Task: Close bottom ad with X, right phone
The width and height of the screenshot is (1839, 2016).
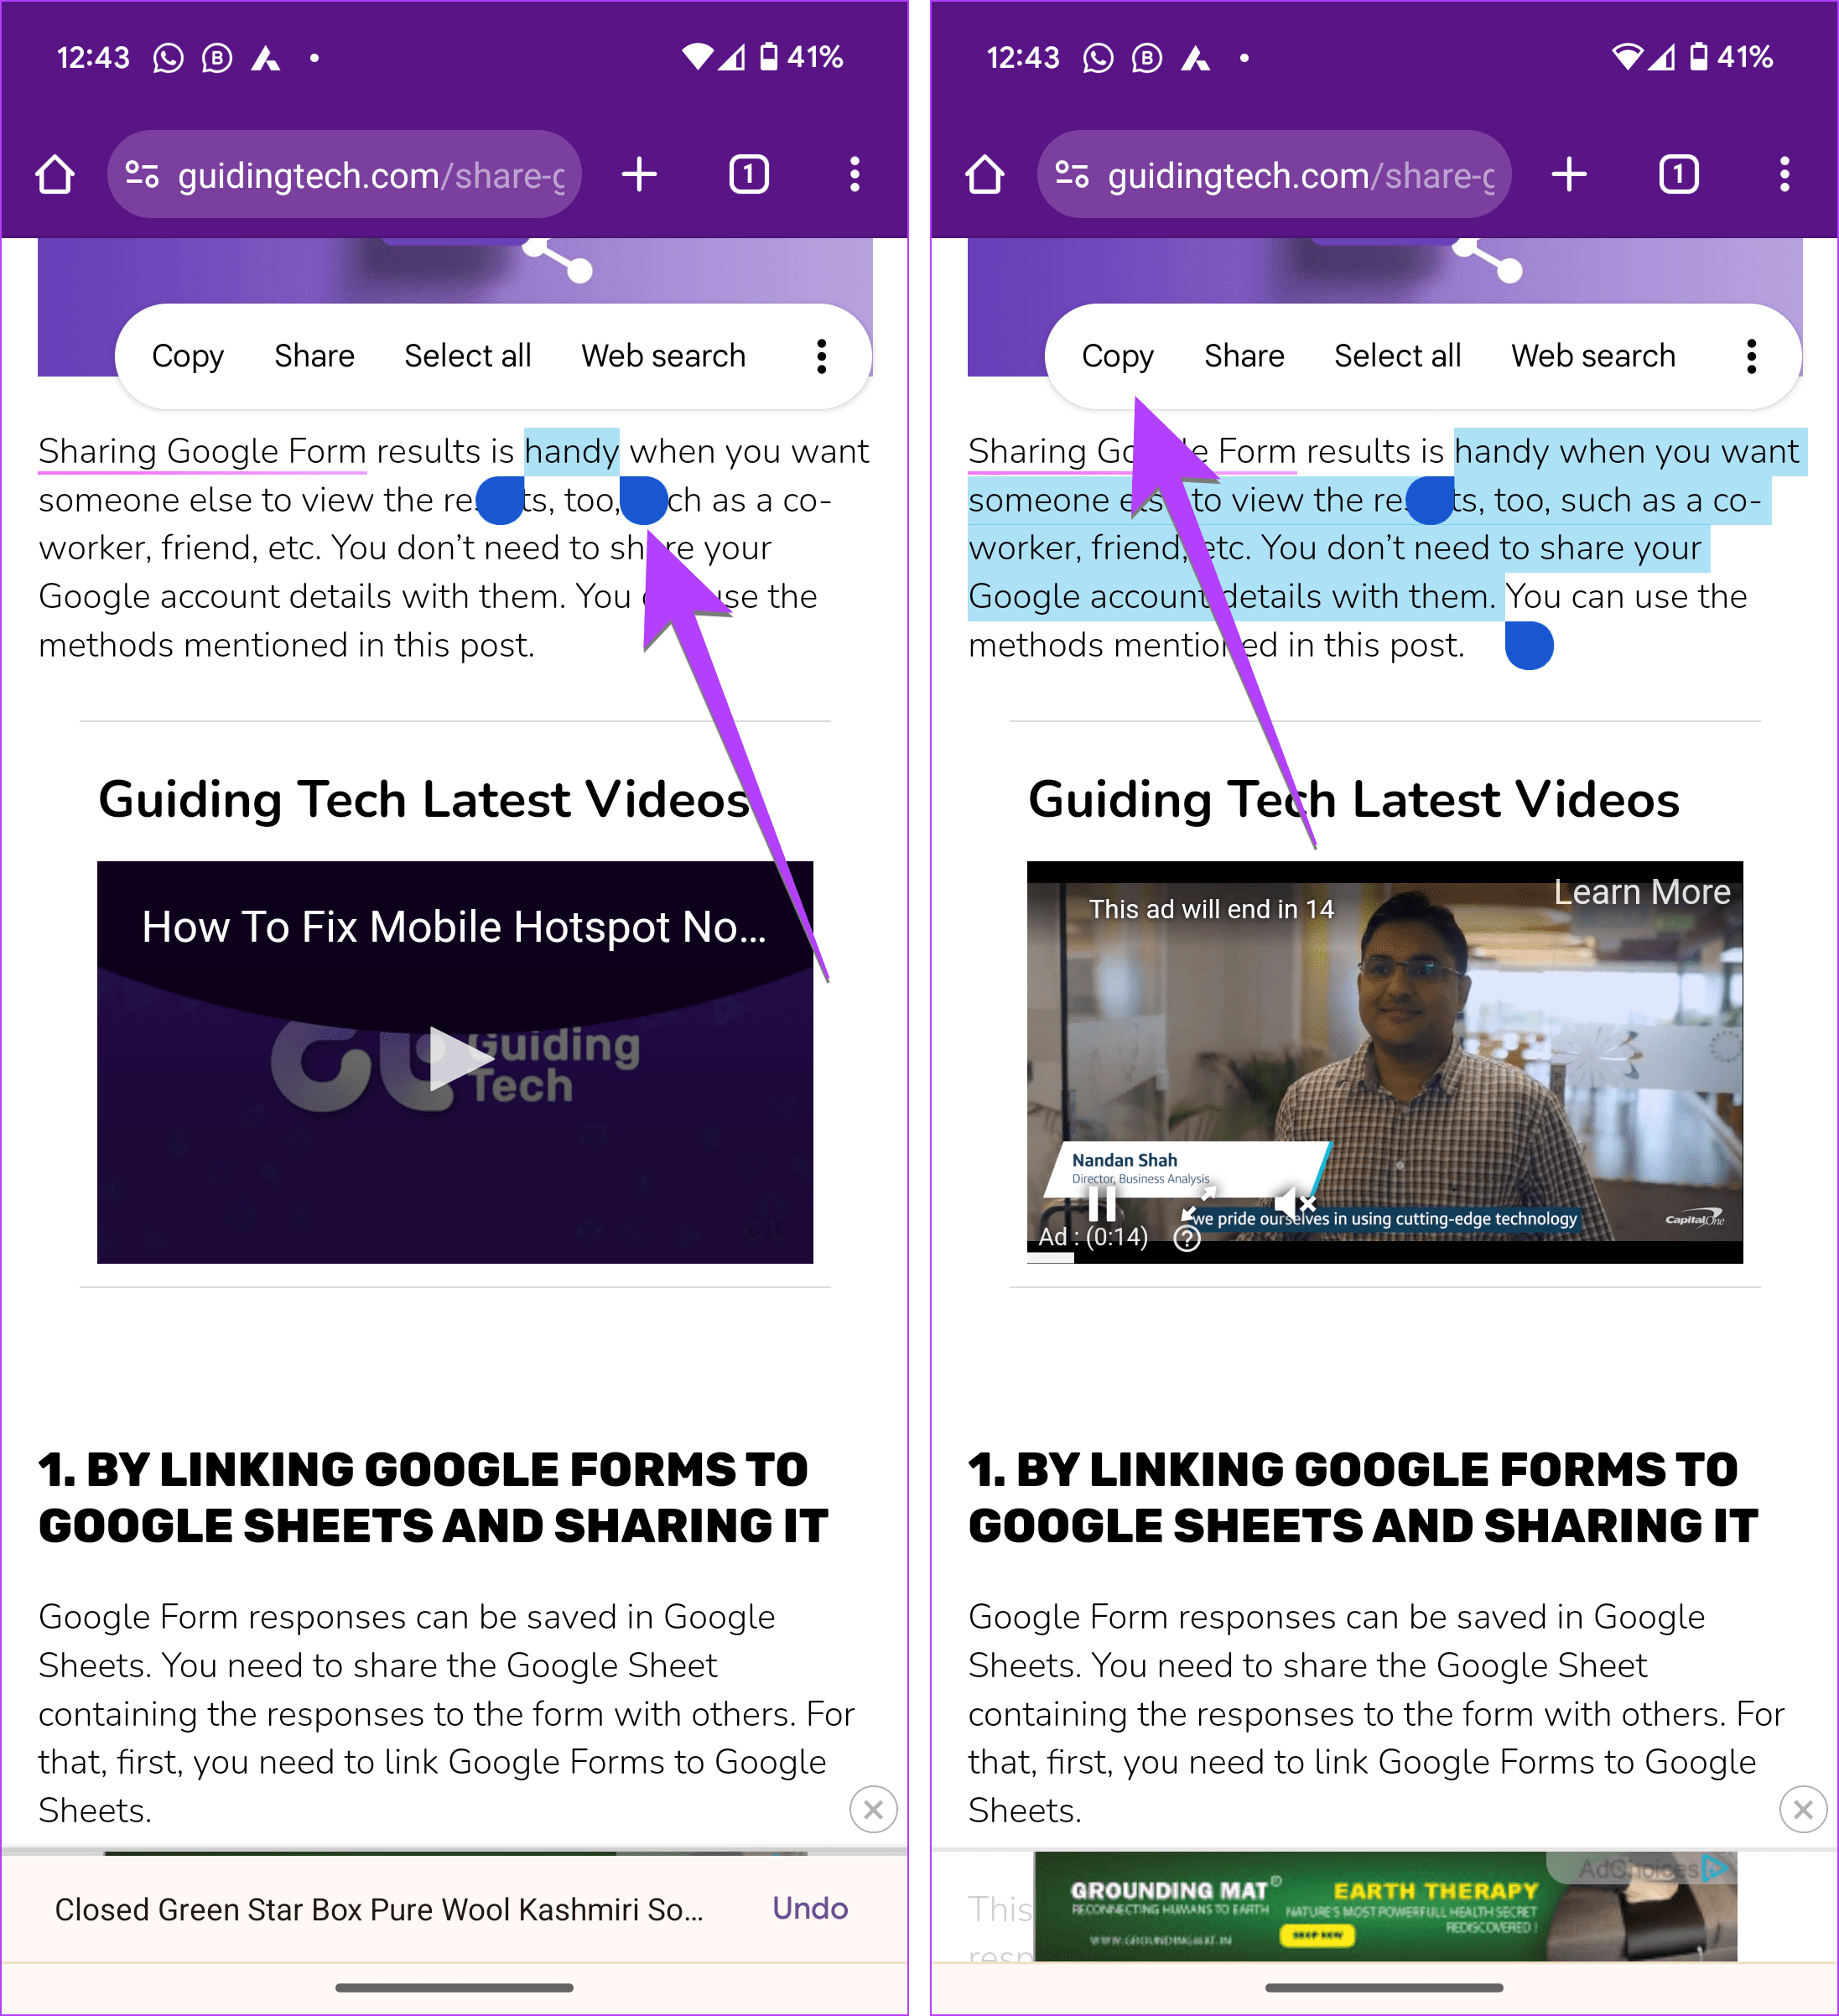Action: 1803,1809
